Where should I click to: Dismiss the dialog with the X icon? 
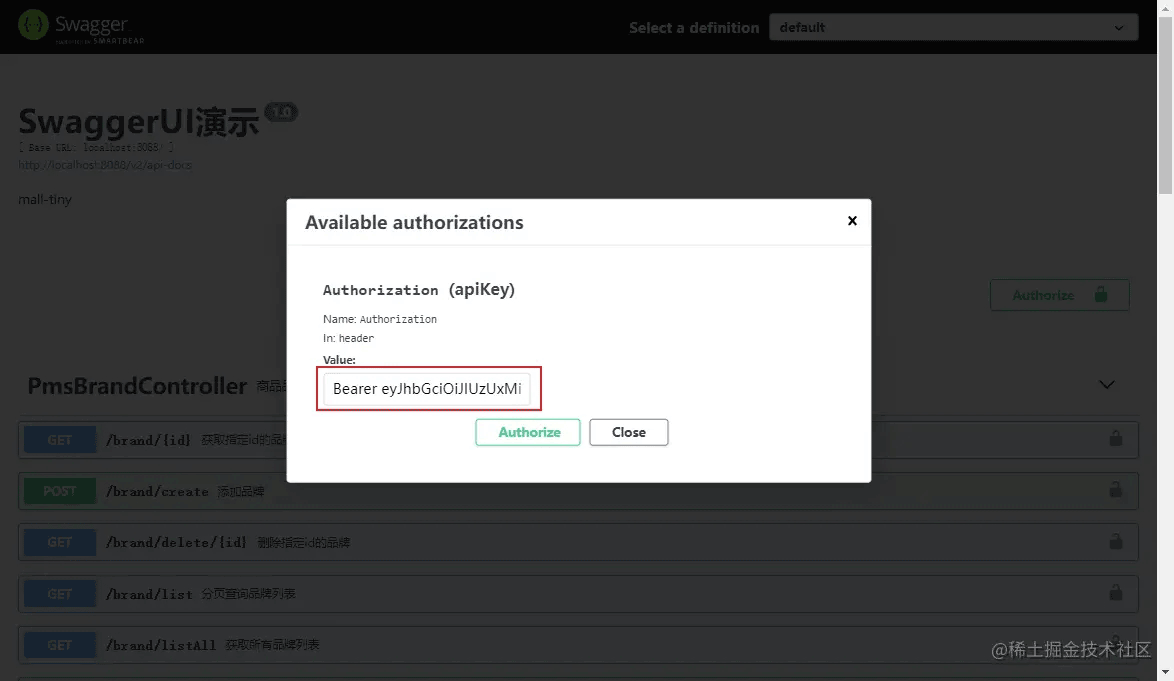[852, 221]
